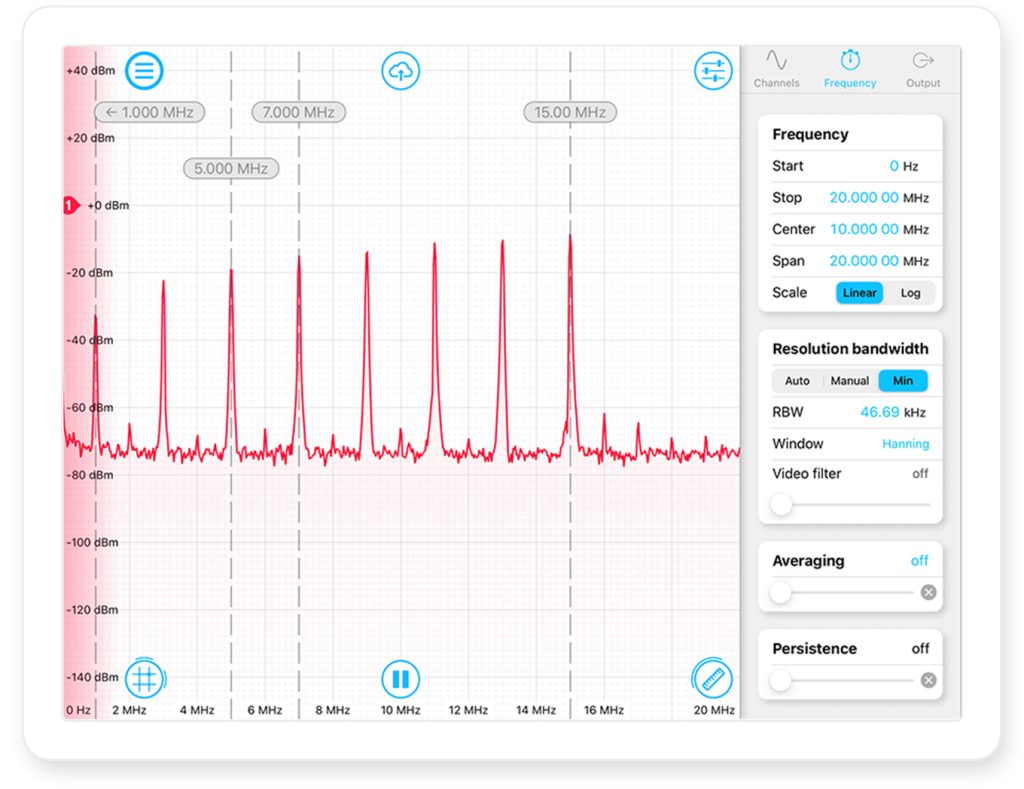1024x789 pixels.
Task: Set frequency scale to Linear
Action: (x=859, y=293)
